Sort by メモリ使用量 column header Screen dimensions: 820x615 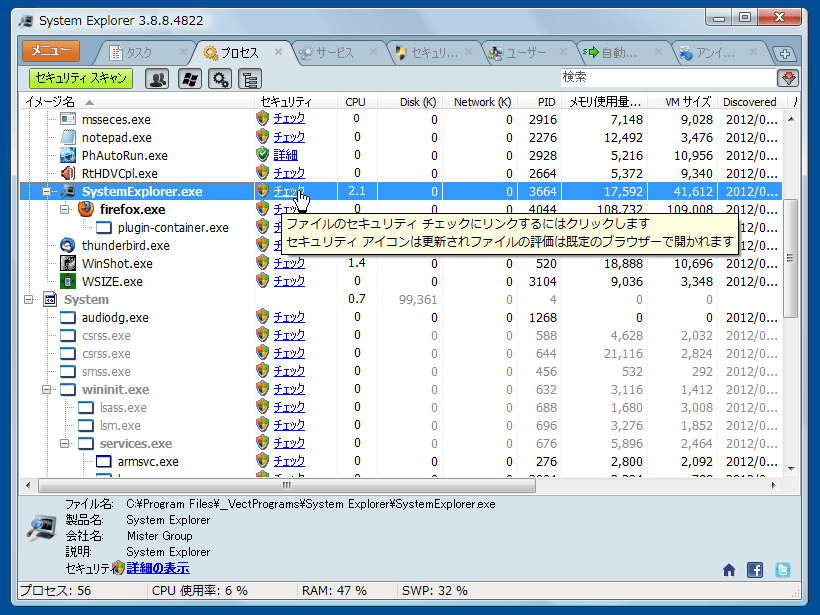(605, 102)
